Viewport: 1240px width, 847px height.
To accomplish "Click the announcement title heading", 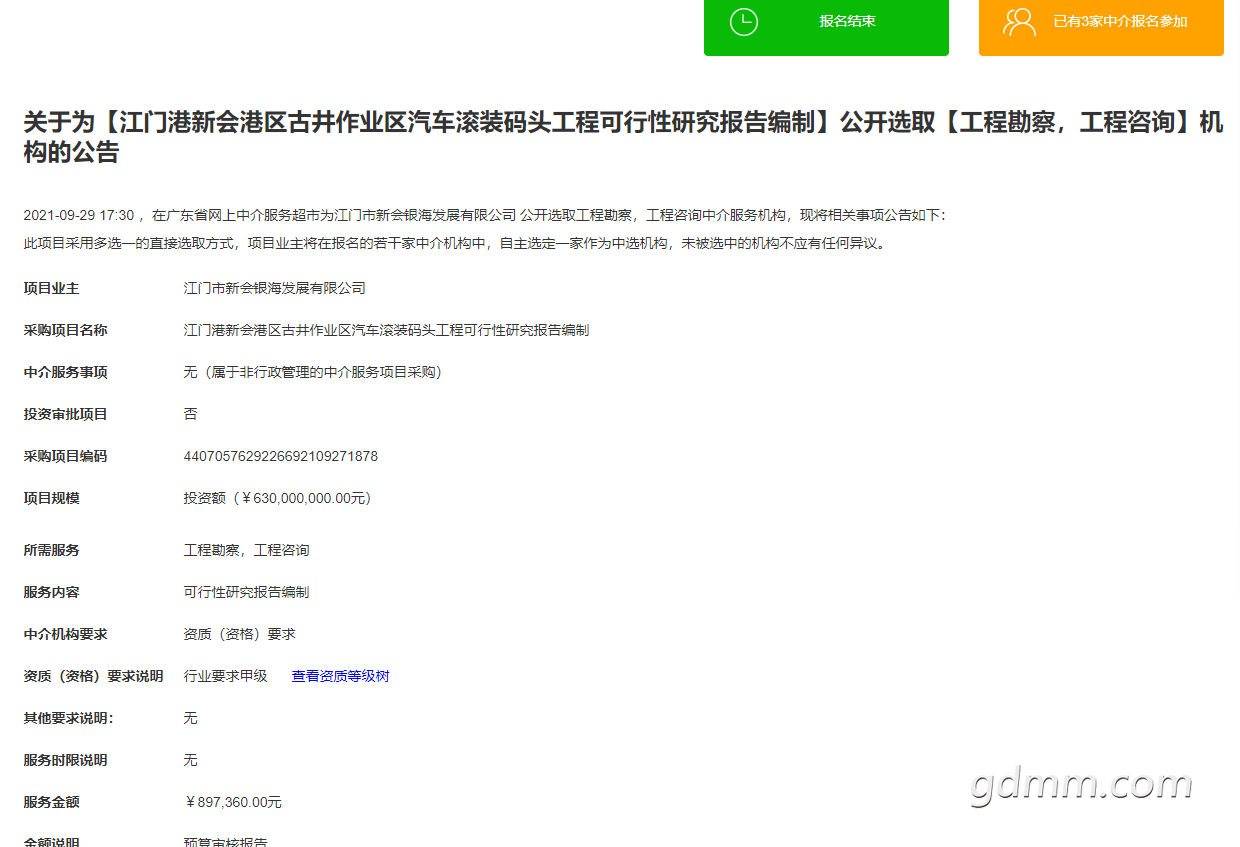I will 622,138.
